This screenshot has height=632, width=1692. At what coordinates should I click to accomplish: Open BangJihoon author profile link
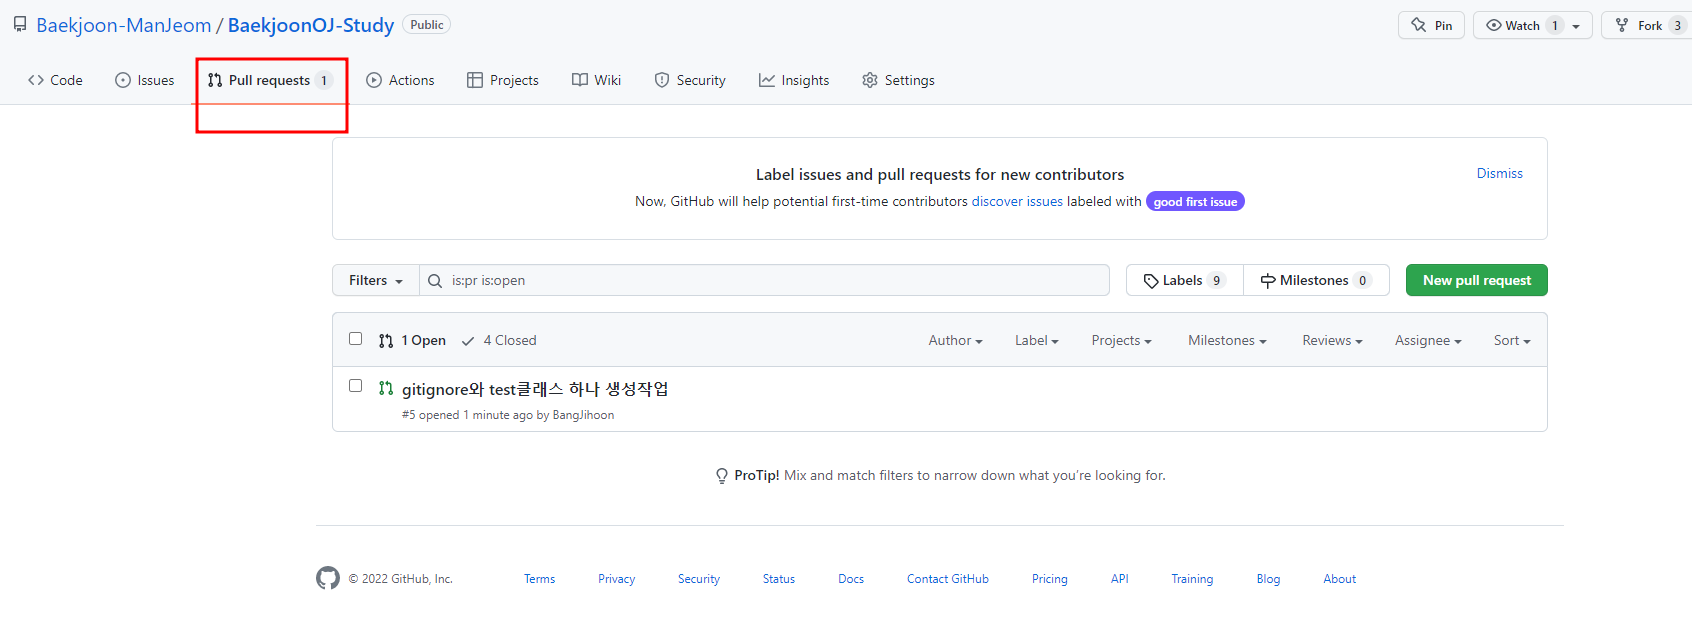click(583, 415)
